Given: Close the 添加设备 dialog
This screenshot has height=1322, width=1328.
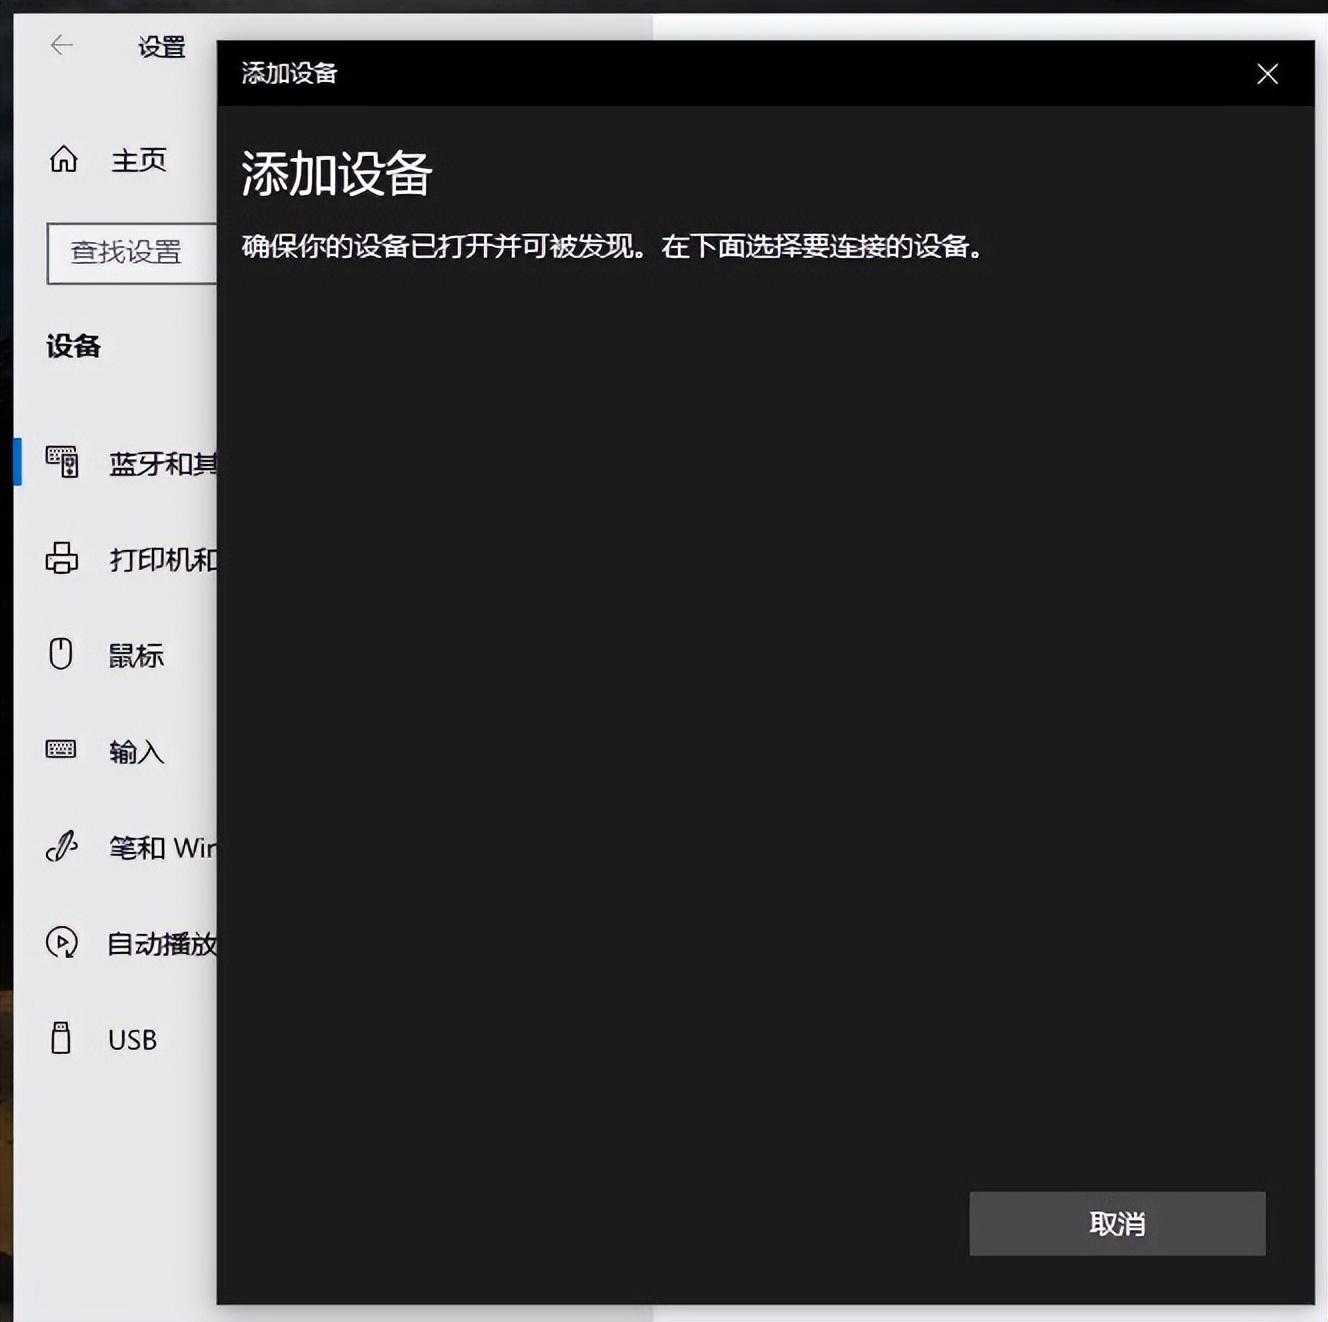Looking at the screenshot, I should 1267,74.
